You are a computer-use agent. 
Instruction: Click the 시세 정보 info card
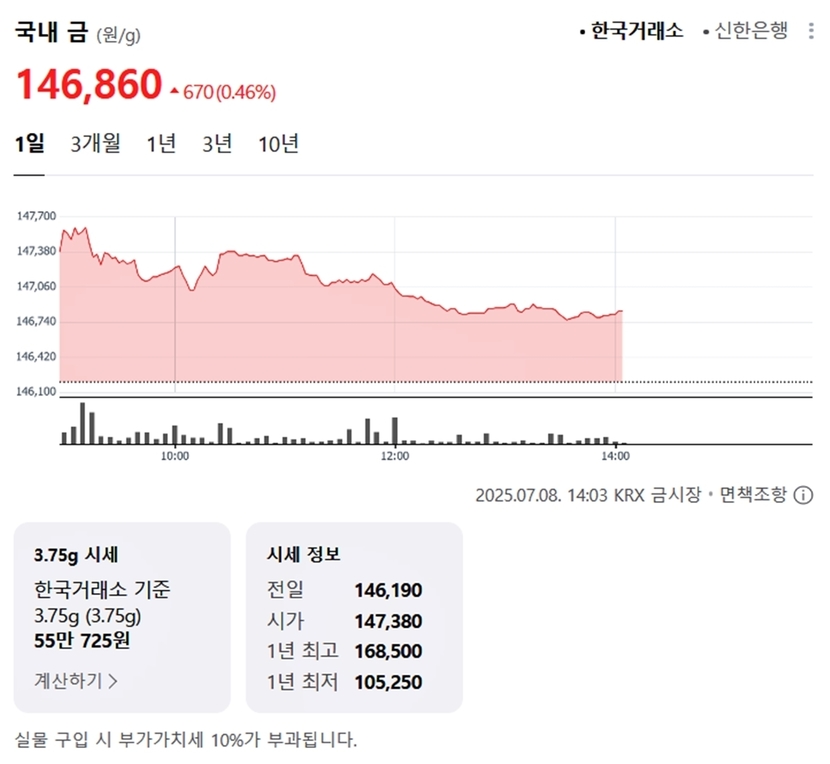click(354, 617)
